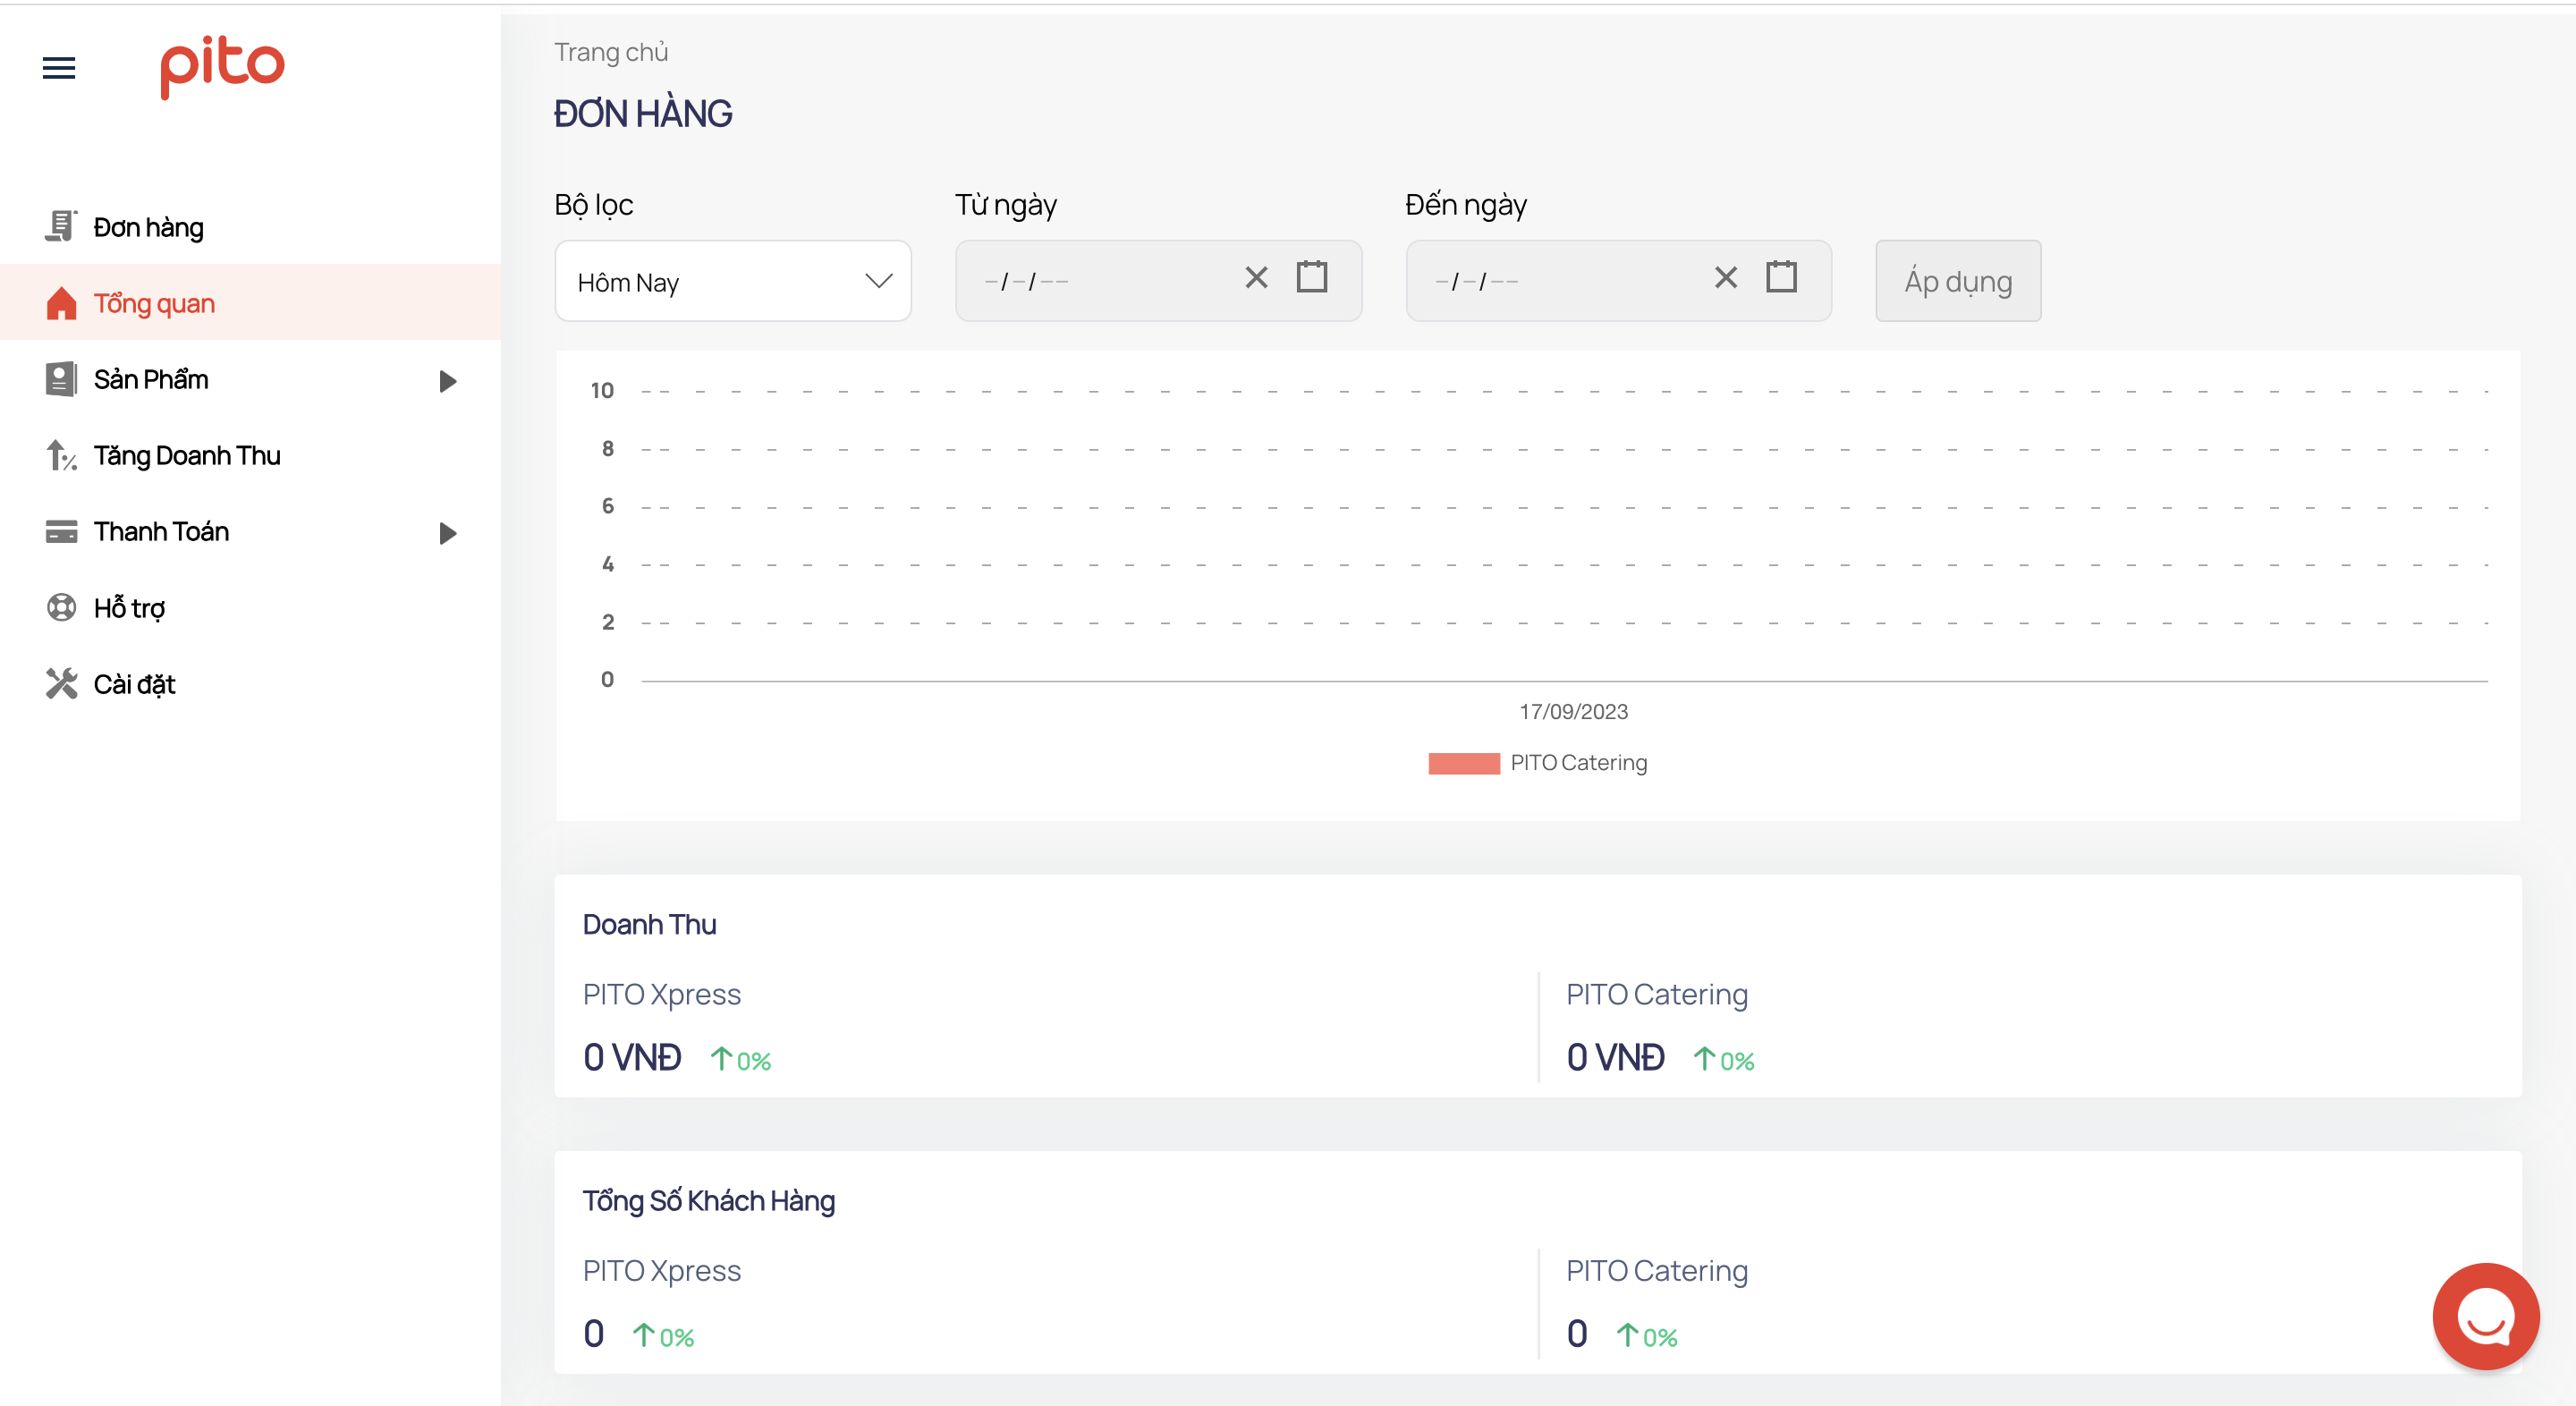Open the Hỗ trợ menu item
This screenshot has width=2576, height=1406.
250,607
